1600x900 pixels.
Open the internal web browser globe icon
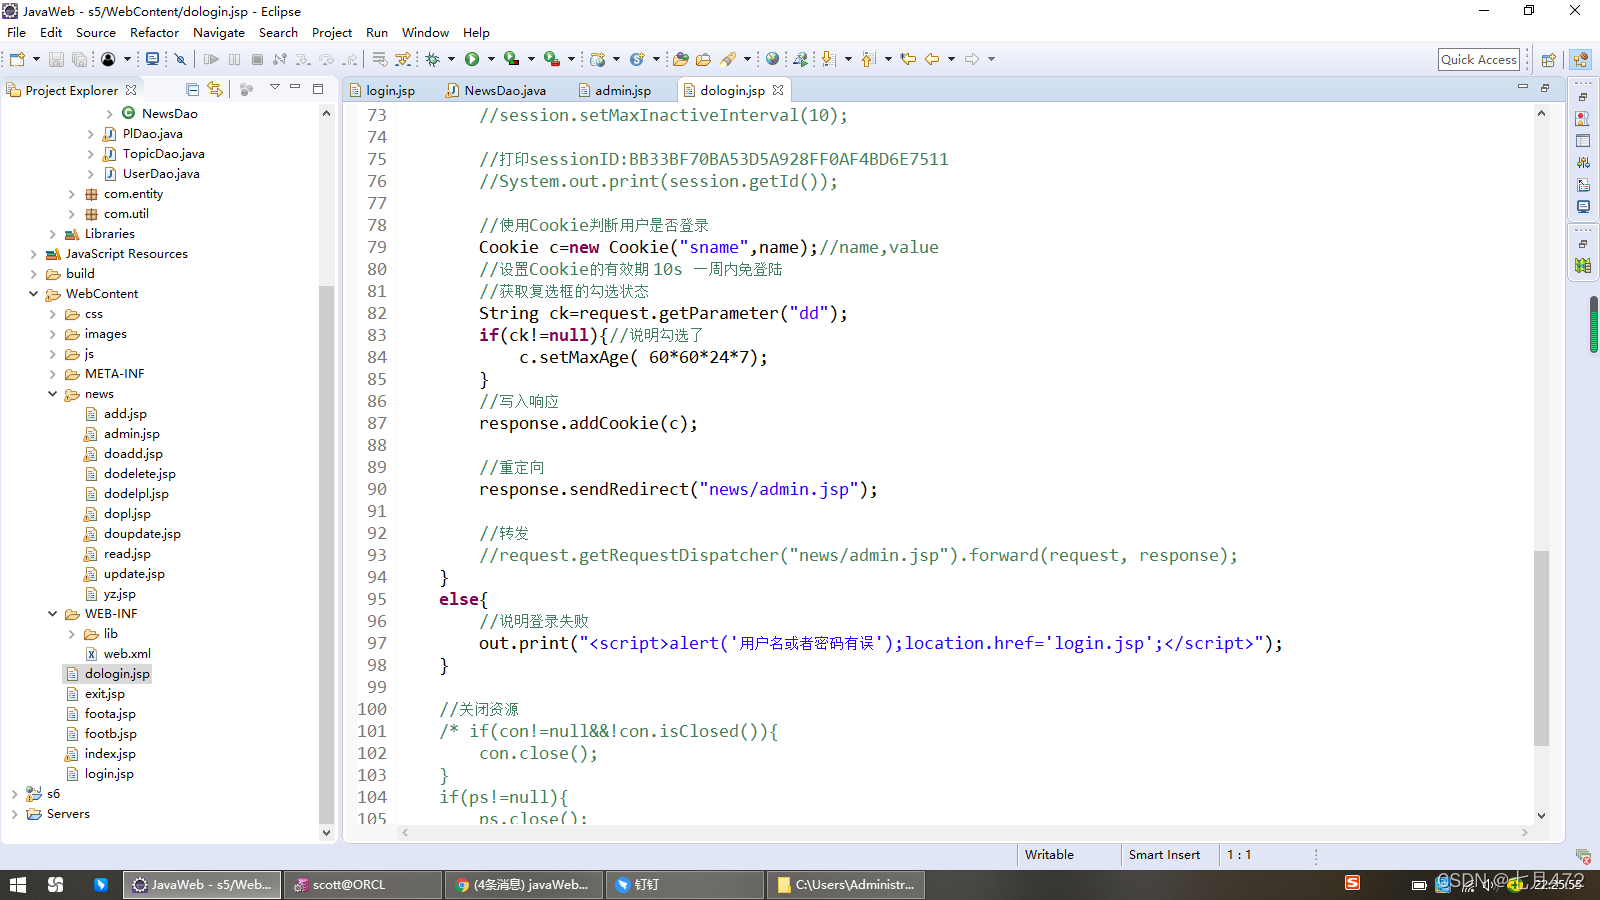(772, 58)
